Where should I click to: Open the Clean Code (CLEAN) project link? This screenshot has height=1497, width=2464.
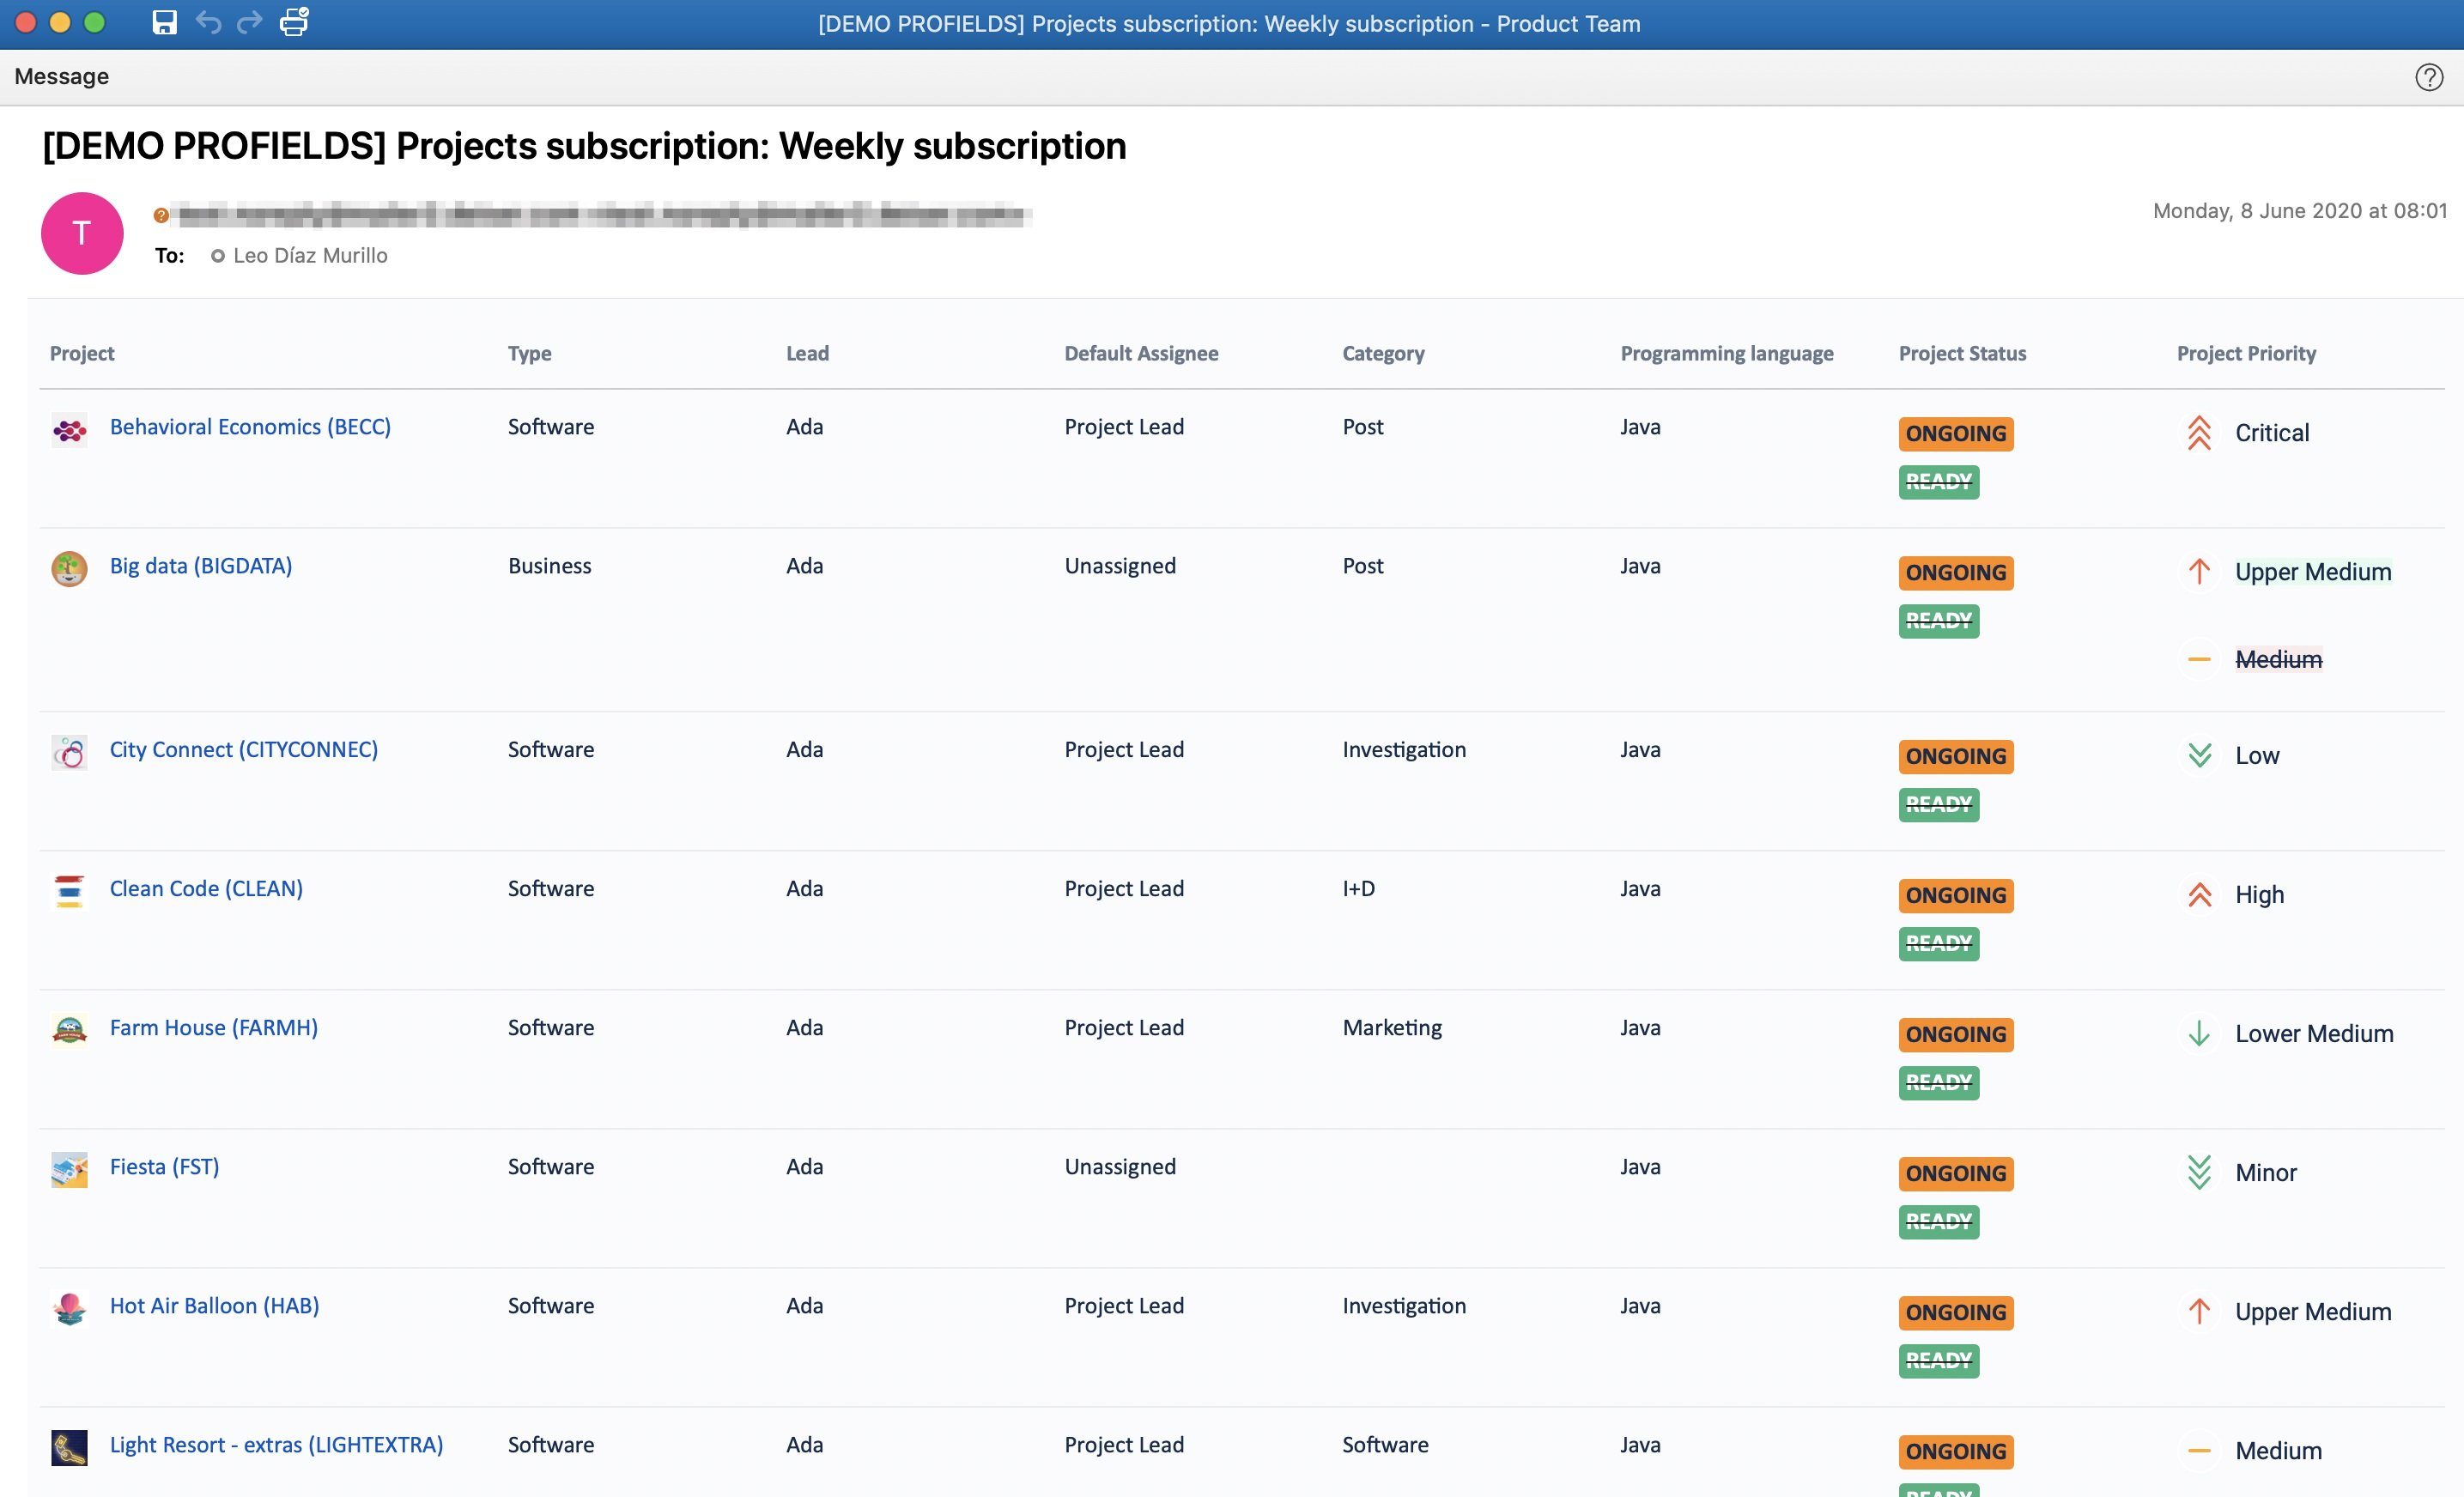pyautogui.click(x=205, y=888)
